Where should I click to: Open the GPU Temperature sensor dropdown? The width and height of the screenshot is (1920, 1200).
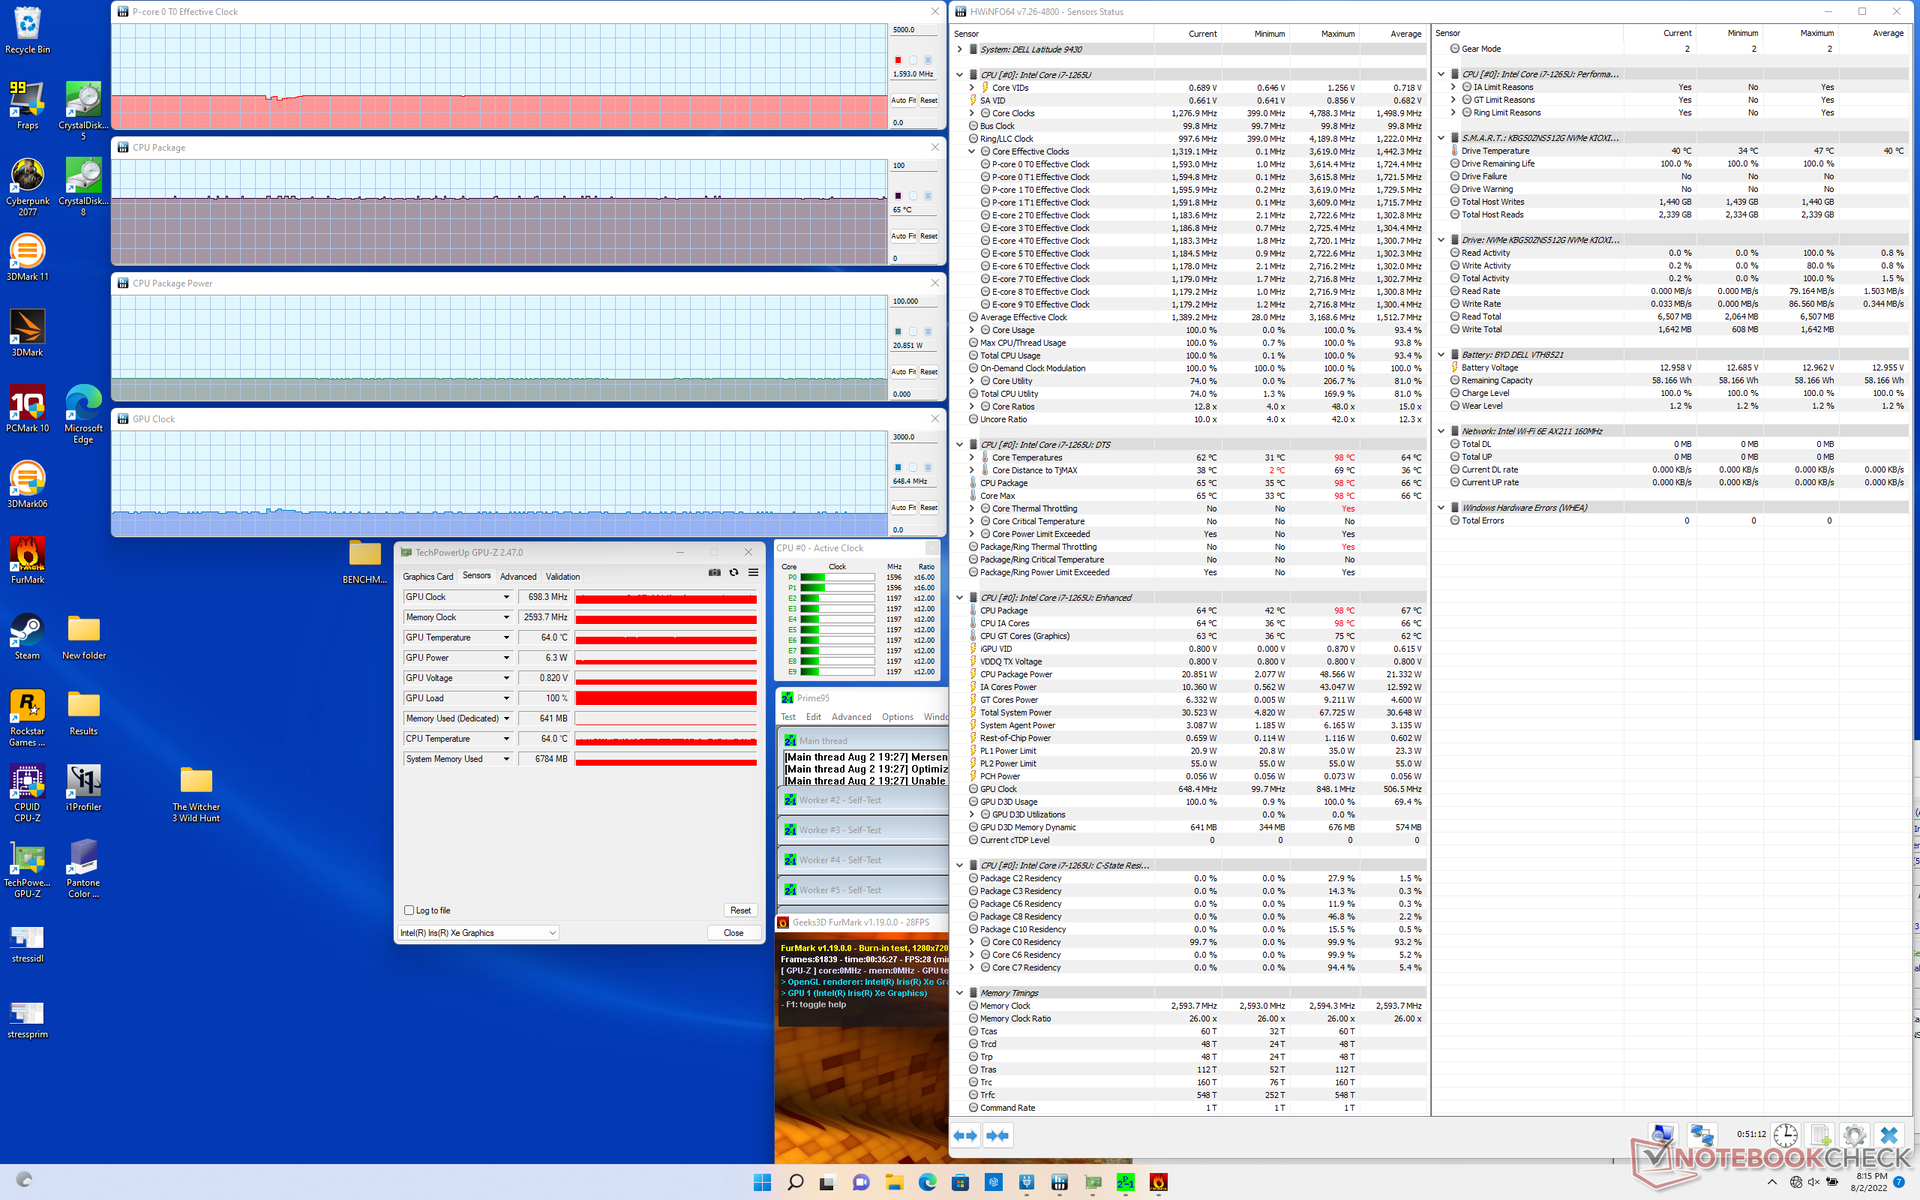506,637
